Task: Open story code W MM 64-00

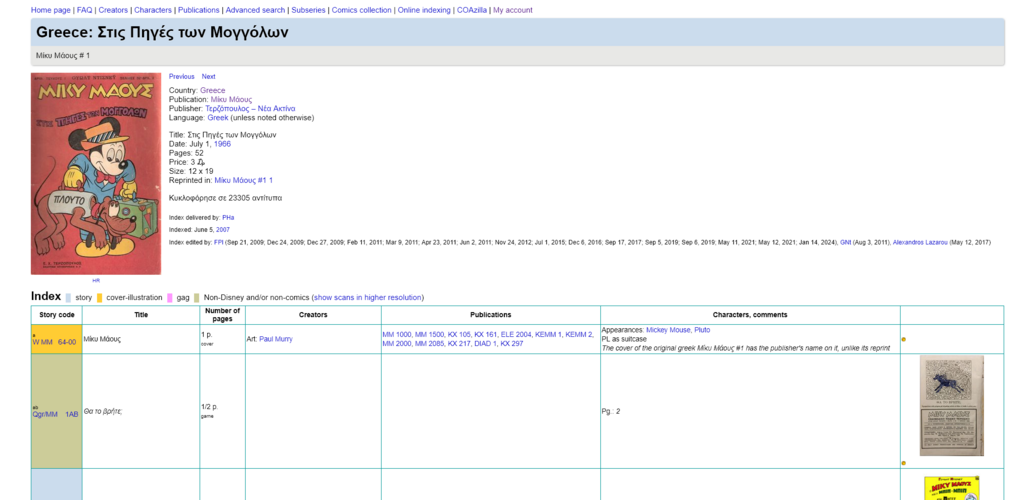Action: point(54,342)
